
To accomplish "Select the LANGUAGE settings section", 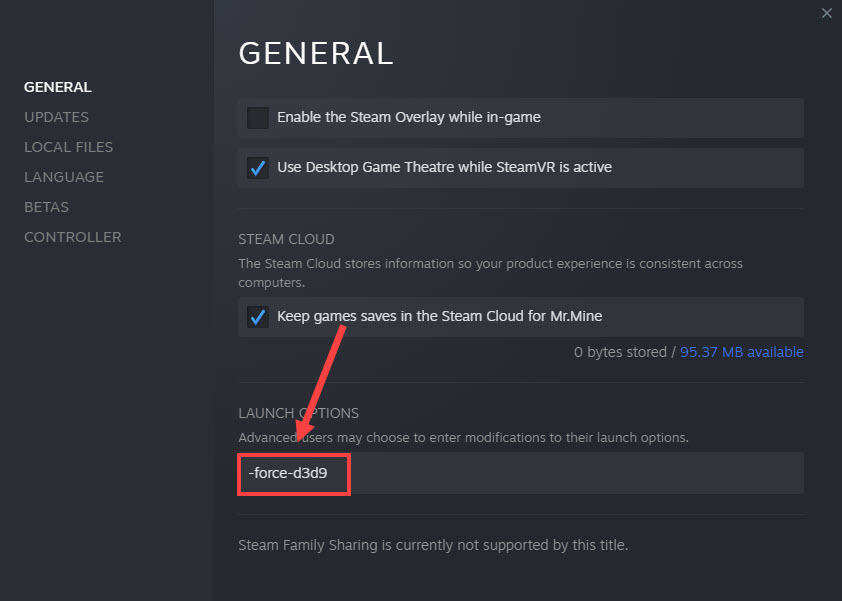I will point(63,177).
